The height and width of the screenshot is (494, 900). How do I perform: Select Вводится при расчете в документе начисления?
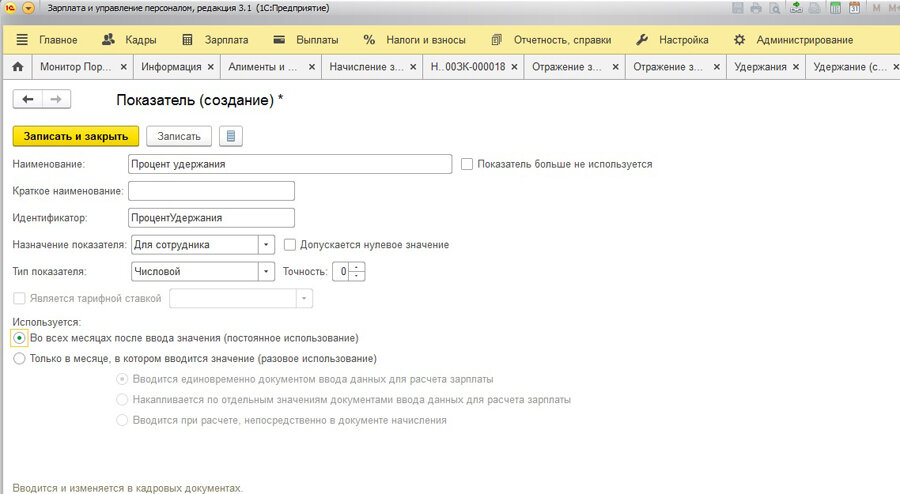point(122,420)
